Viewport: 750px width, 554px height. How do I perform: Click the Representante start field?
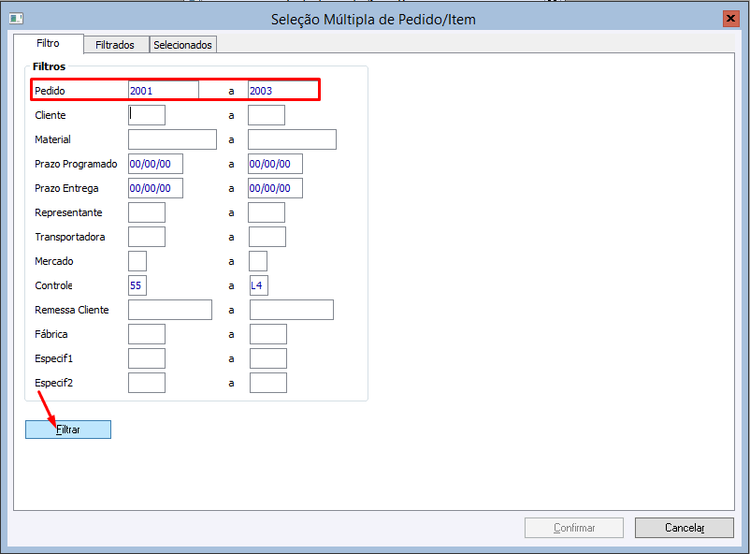coord(147,212)
